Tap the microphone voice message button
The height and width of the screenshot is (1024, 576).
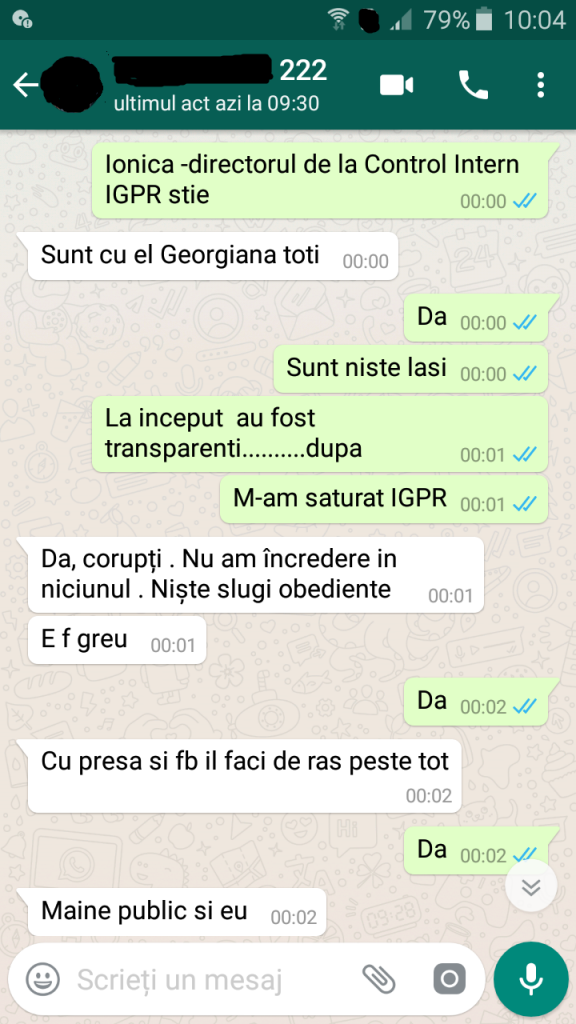(531, 978)
